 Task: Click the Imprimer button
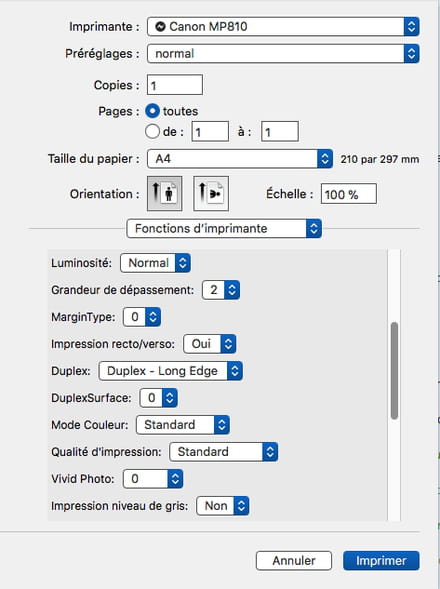(x=381, y=561)
